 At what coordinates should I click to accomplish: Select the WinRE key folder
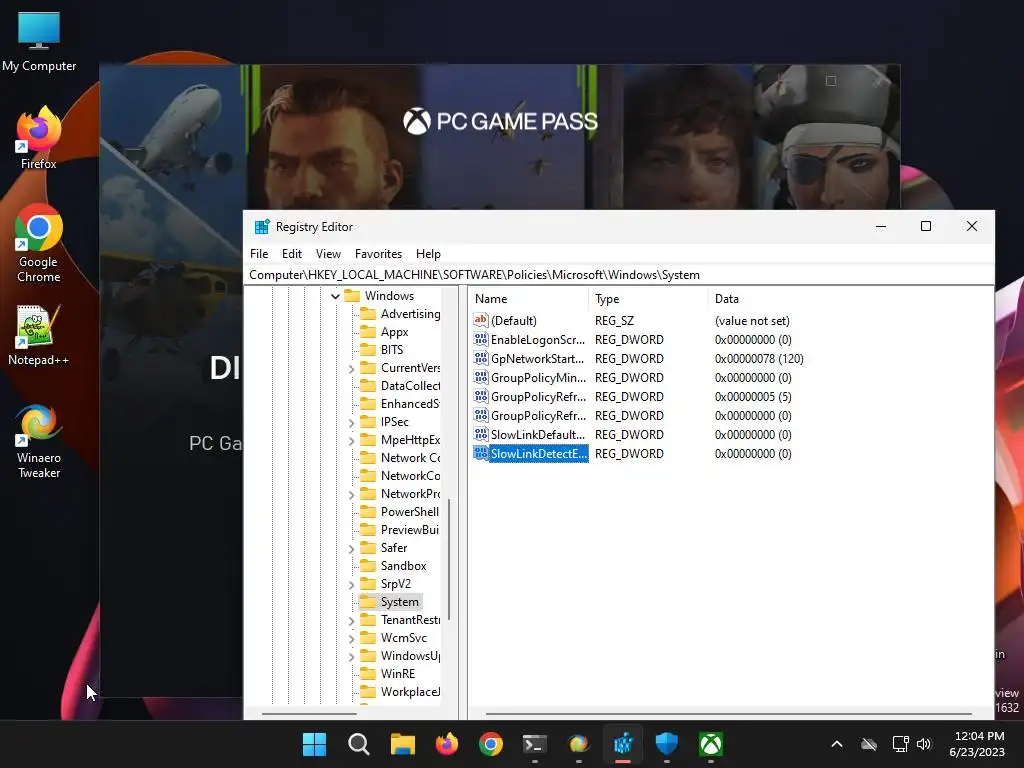pyautogui.click(x=388, y=674)
